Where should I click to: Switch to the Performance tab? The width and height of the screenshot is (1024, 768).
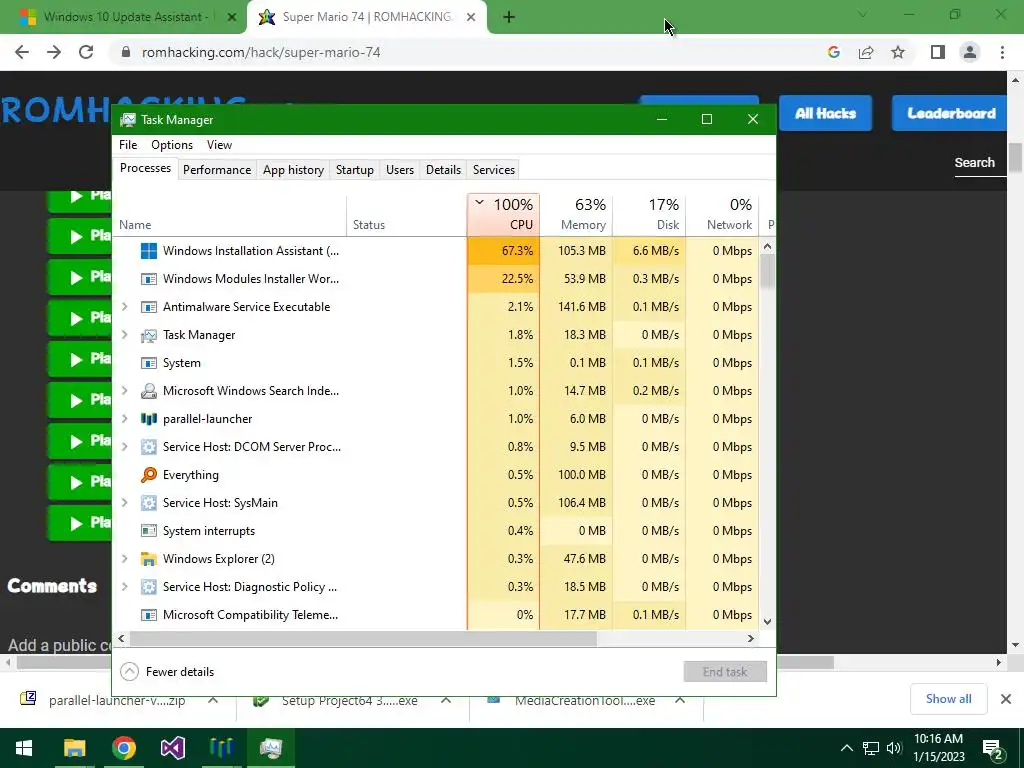(x=217, y=170)
